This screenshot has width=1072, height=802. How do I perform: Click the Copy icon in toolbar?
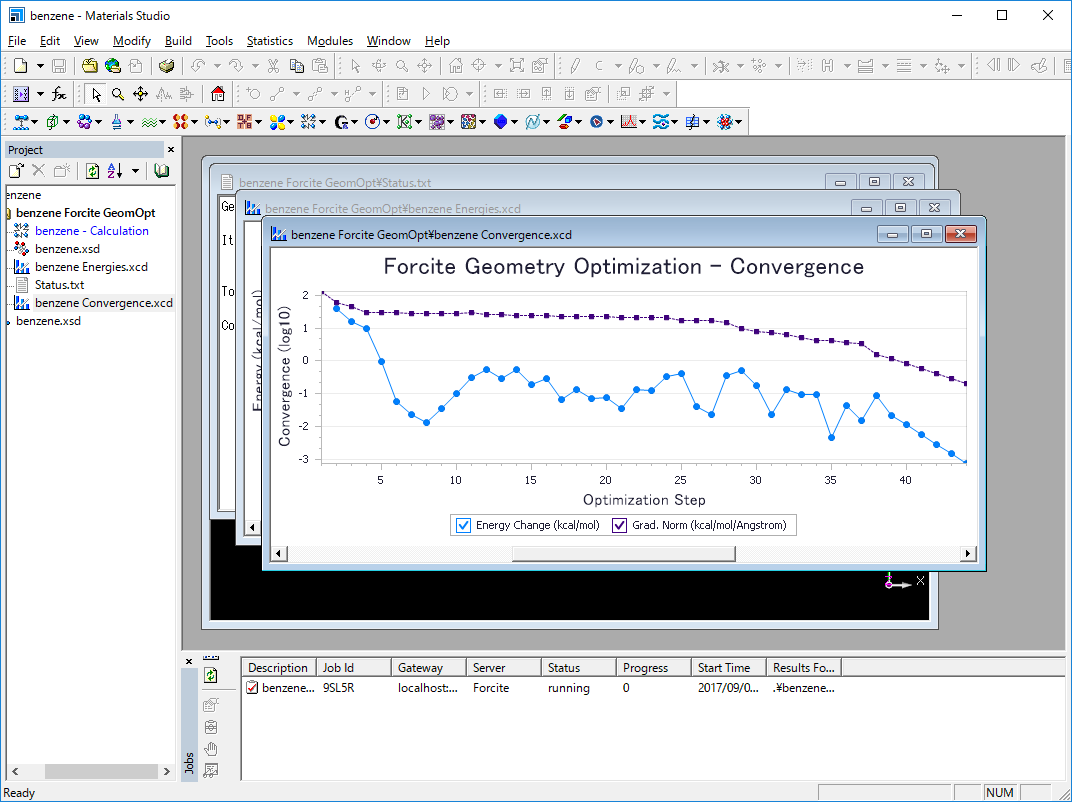click(296, 66)
